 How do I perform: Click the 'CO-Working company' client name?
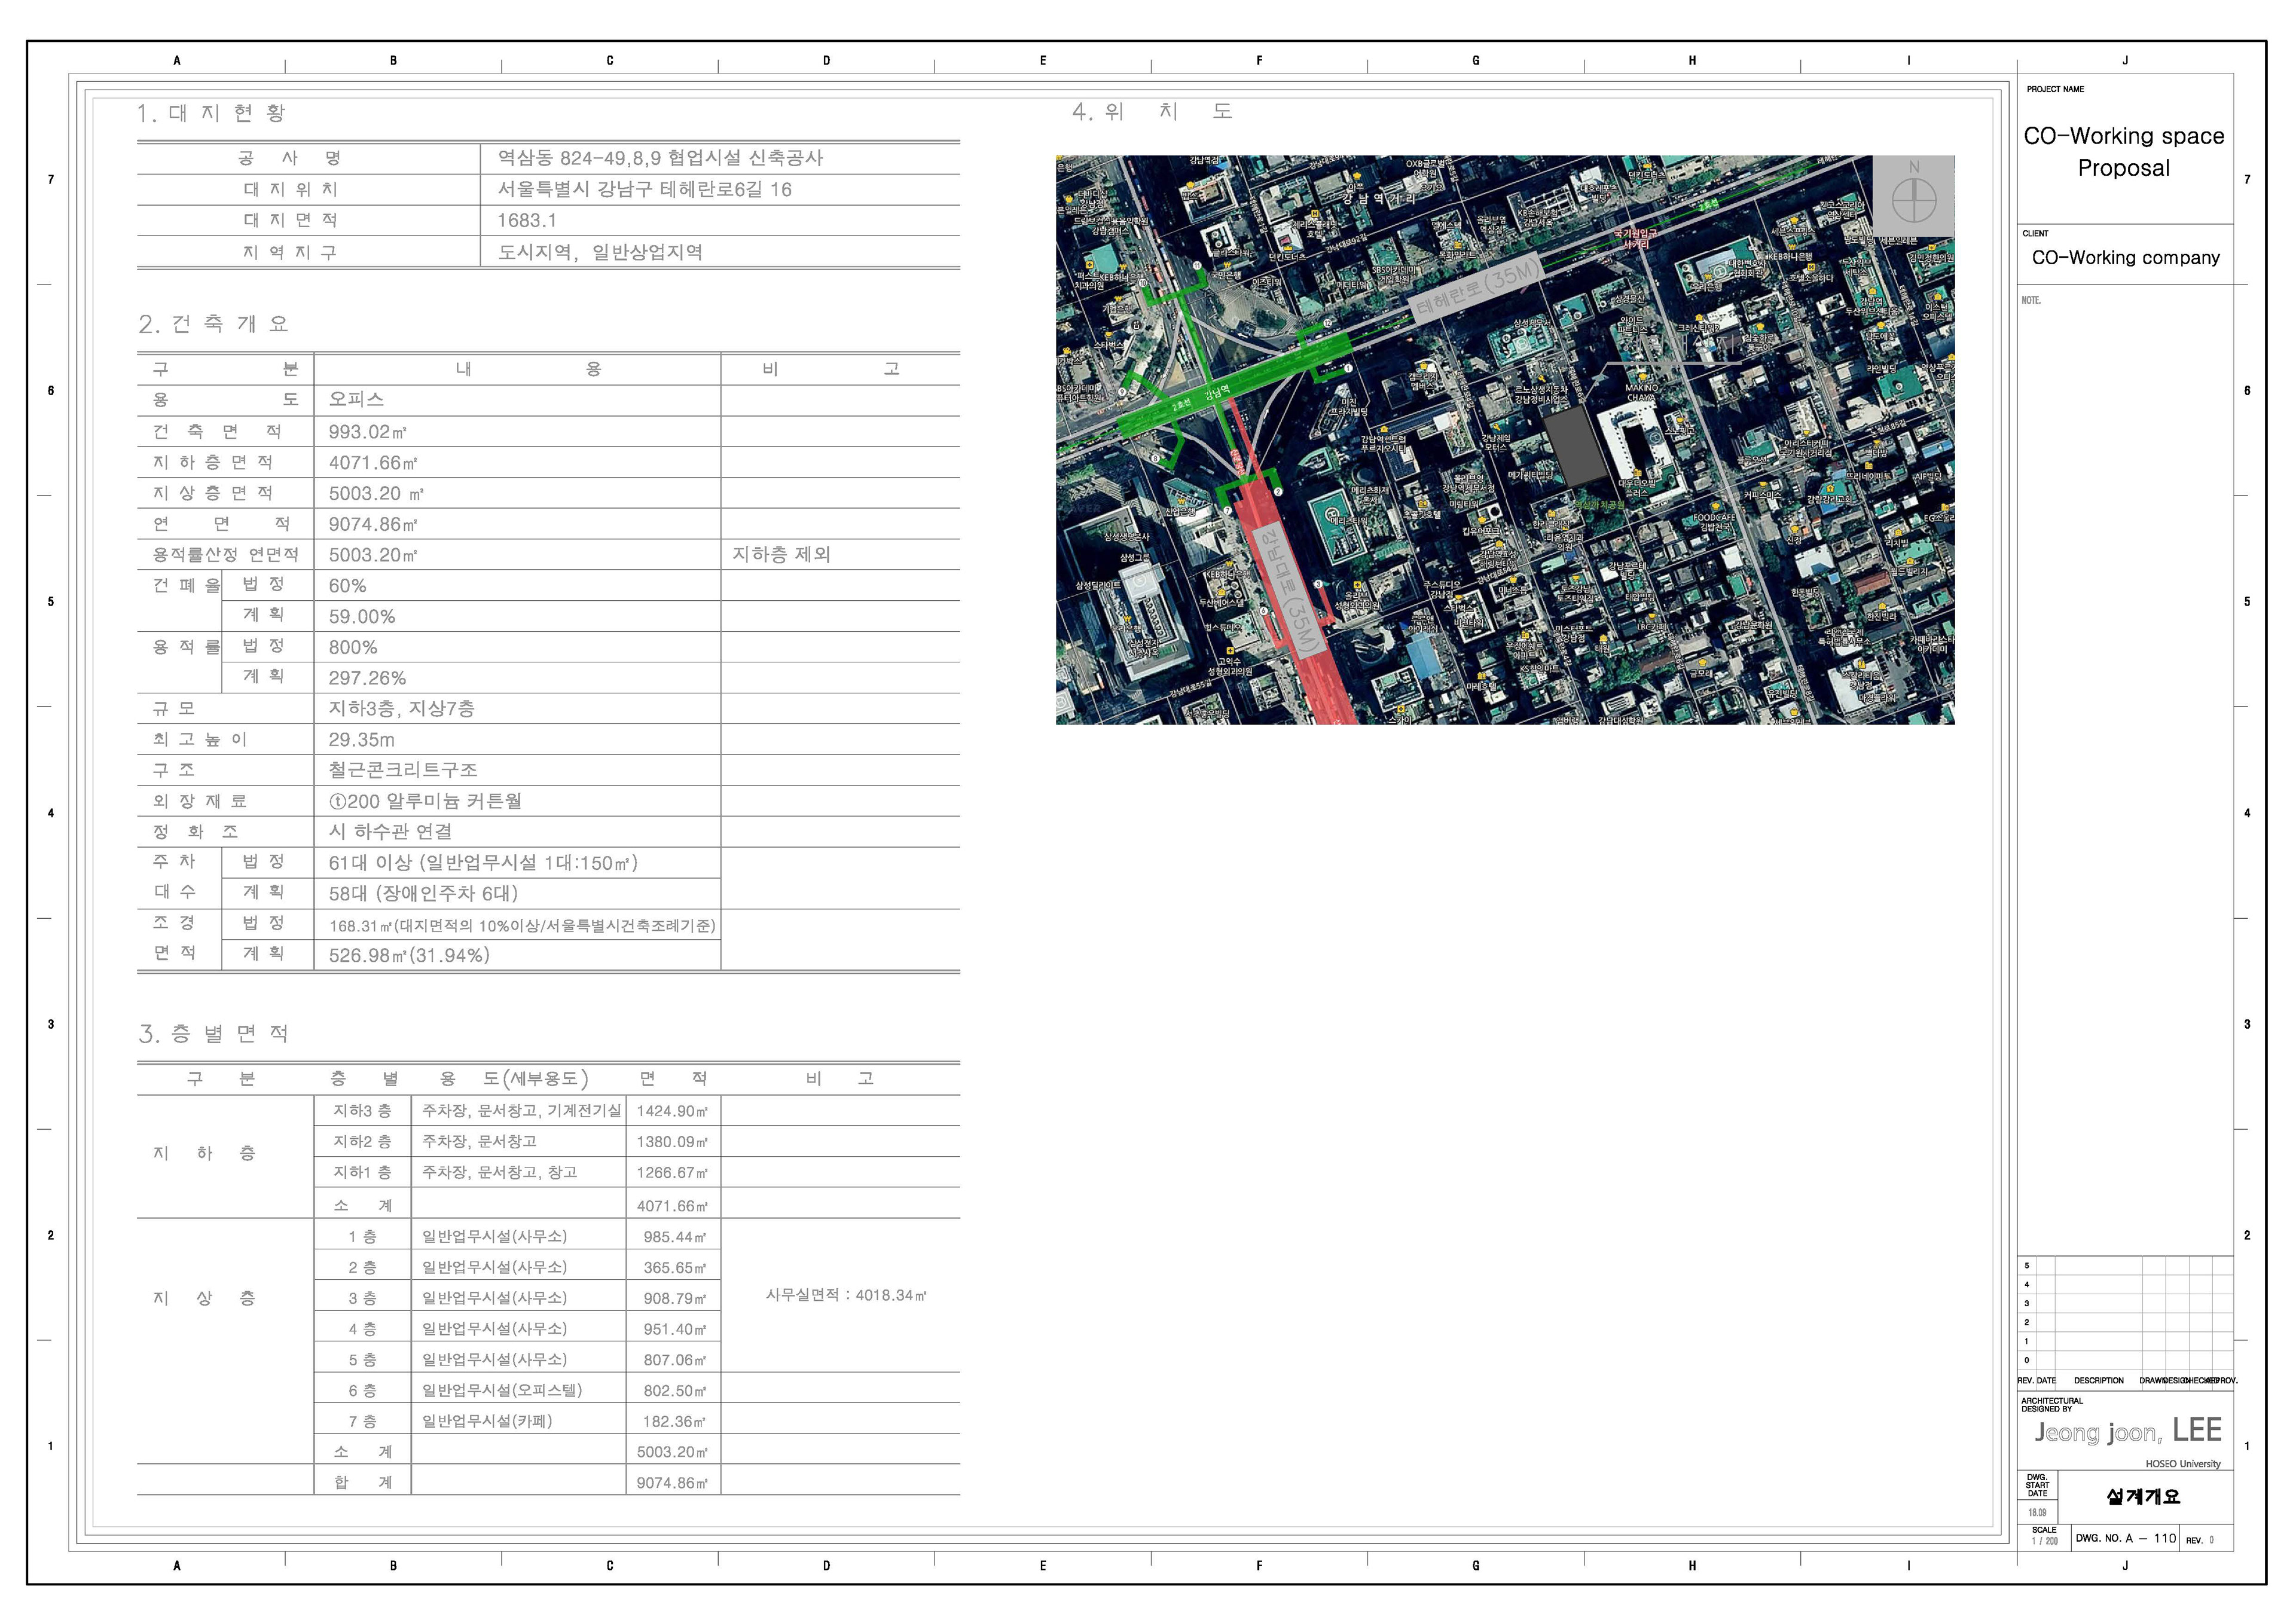(x=2125, y=258)
